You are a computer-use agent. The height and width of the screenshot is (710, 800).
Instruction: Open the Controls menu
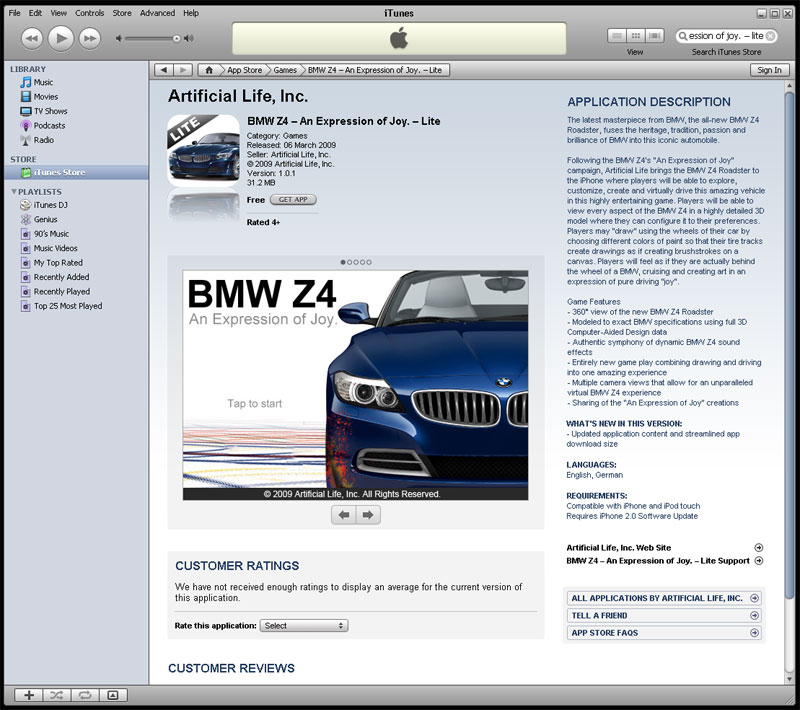click(89, 13)
